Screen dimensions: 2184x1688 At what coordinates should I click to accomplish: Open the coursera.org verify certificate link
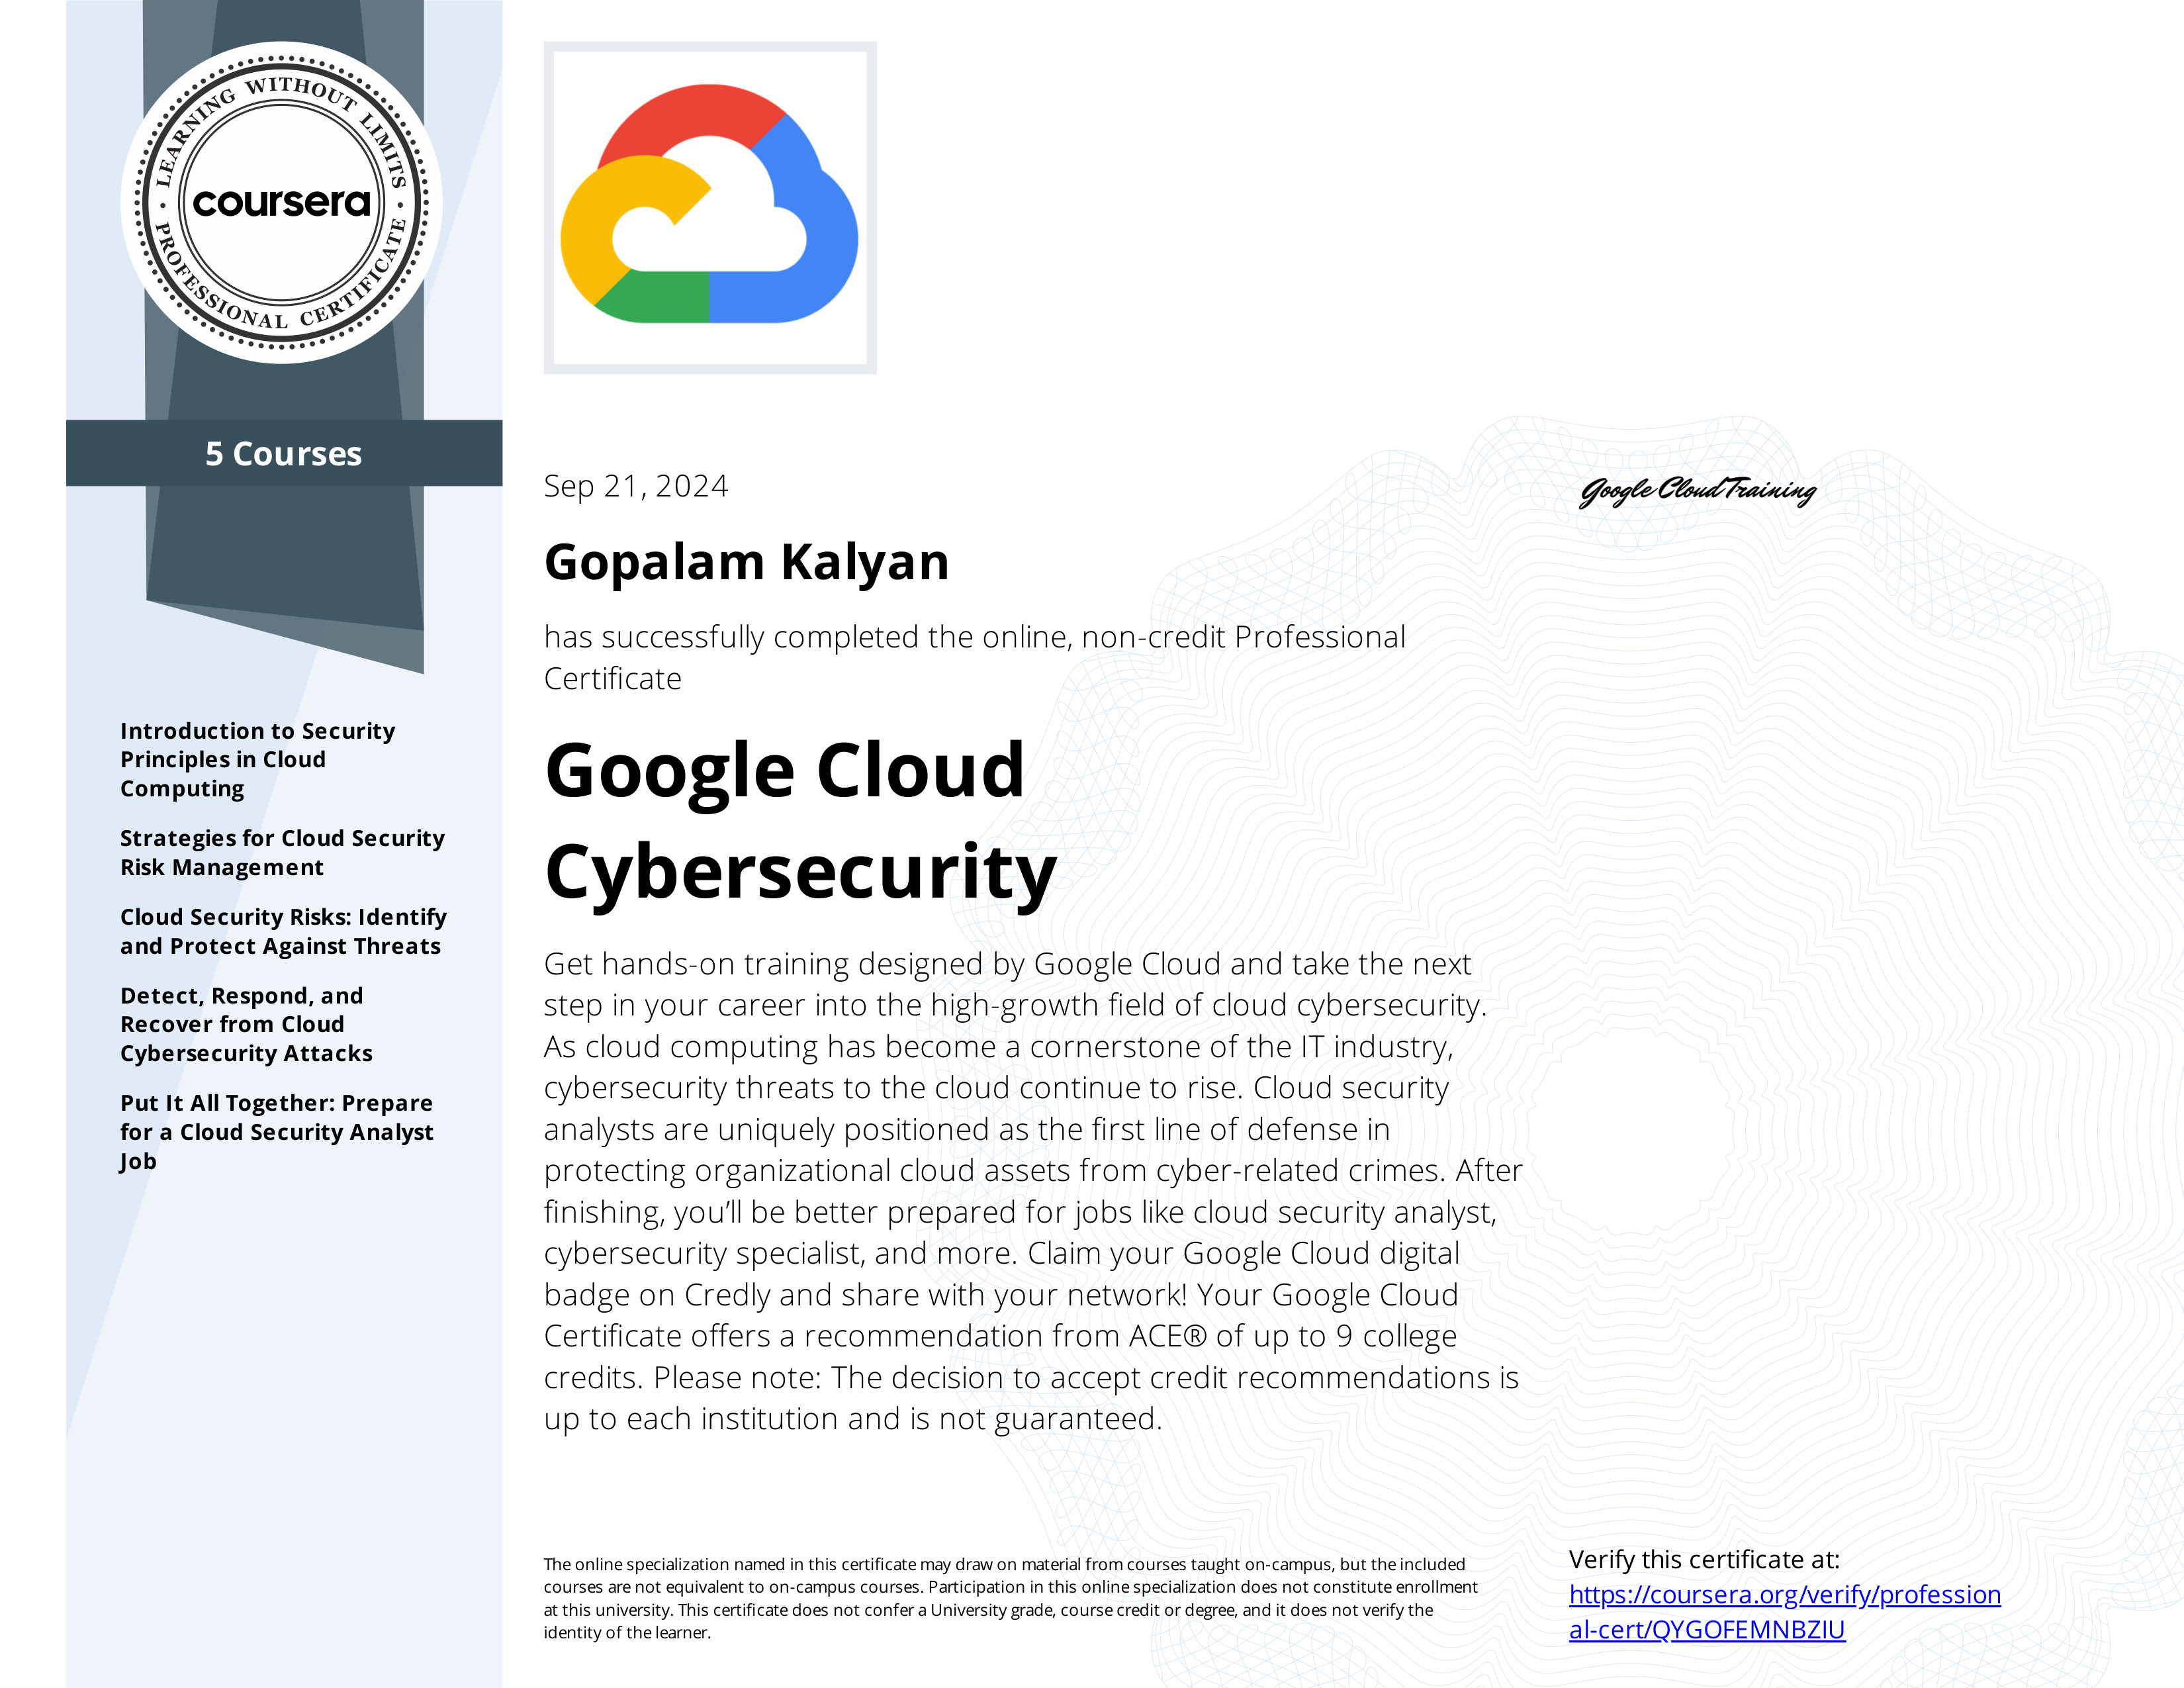(x=1785, y=1612)
